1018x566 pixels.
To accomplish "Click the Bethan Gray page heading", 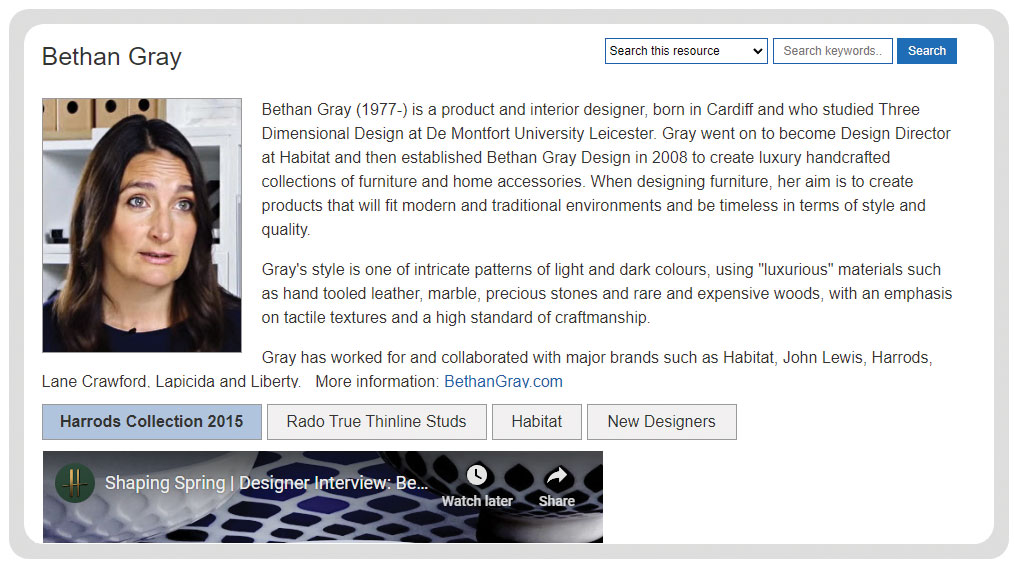I will point(112,57).
